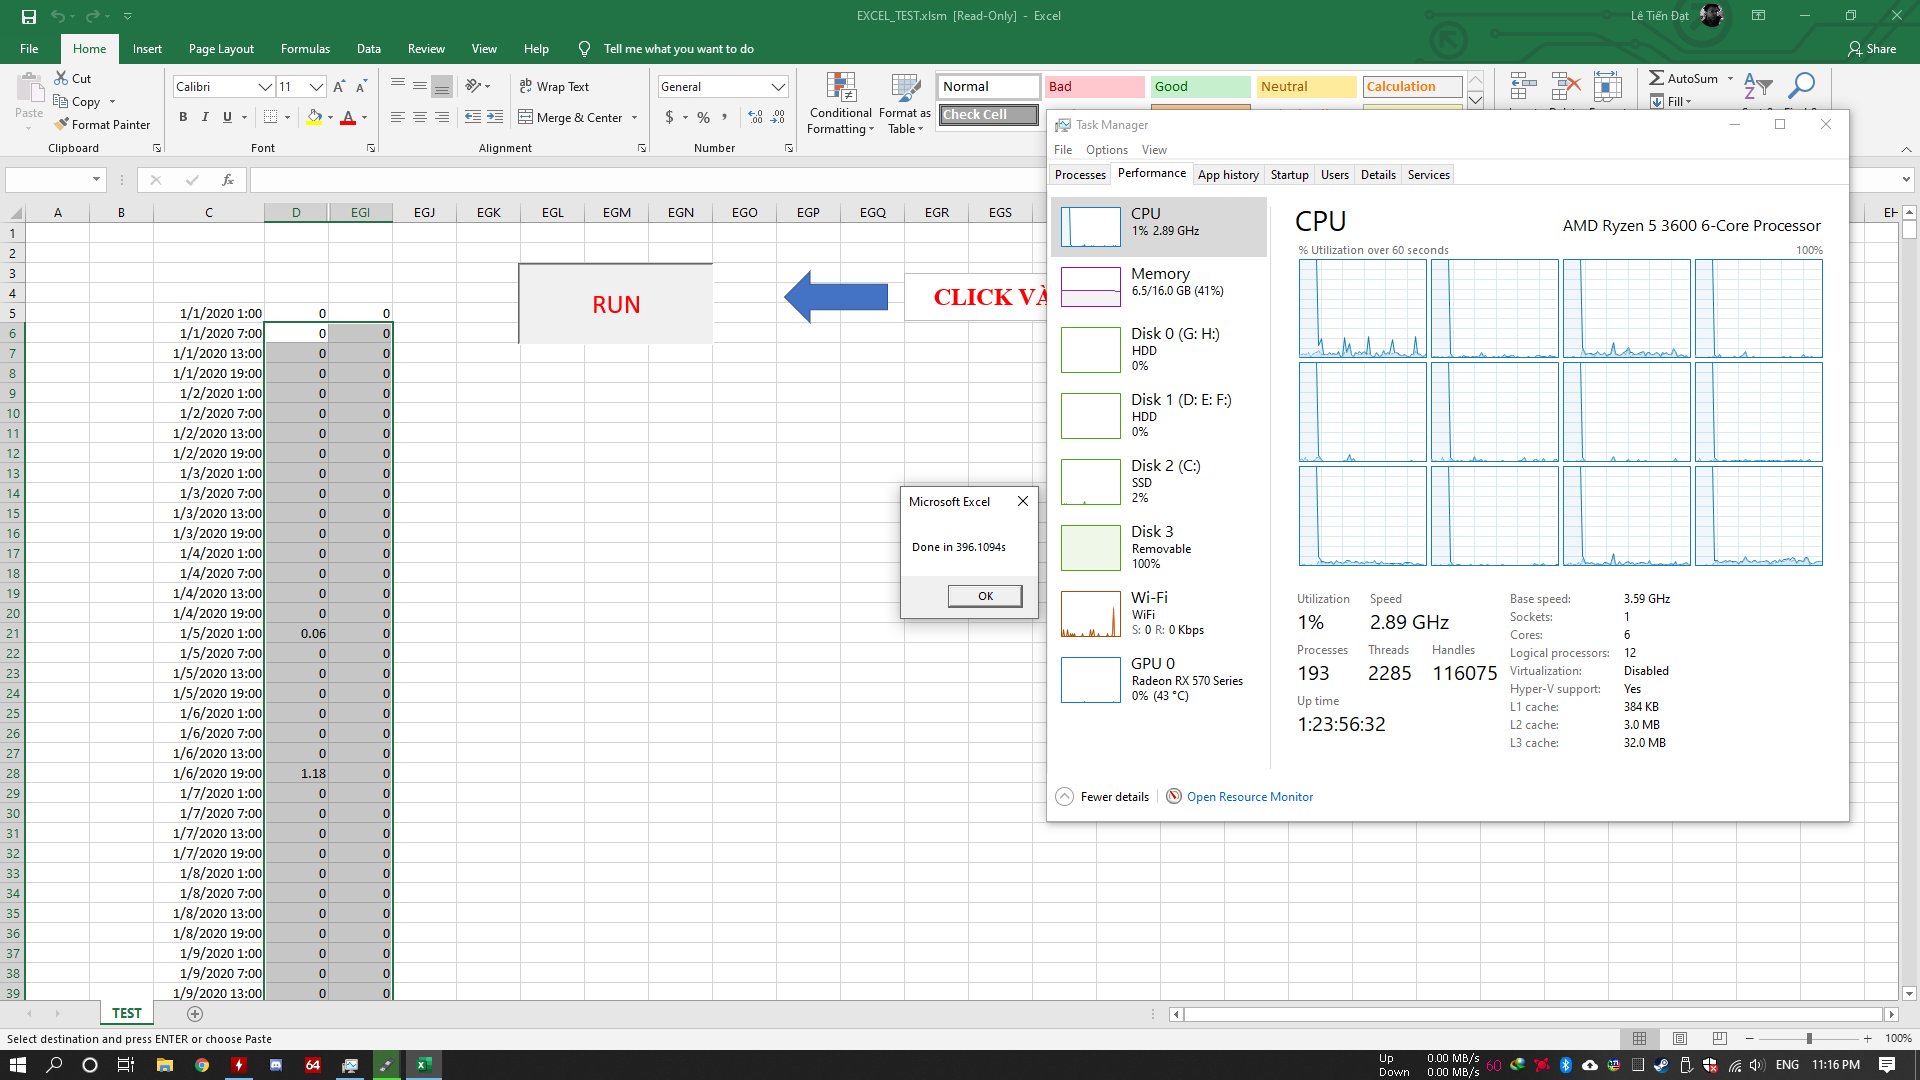Open the AutoSum dropdown arrow
1920x1080 pixels.
[1731, 78]
